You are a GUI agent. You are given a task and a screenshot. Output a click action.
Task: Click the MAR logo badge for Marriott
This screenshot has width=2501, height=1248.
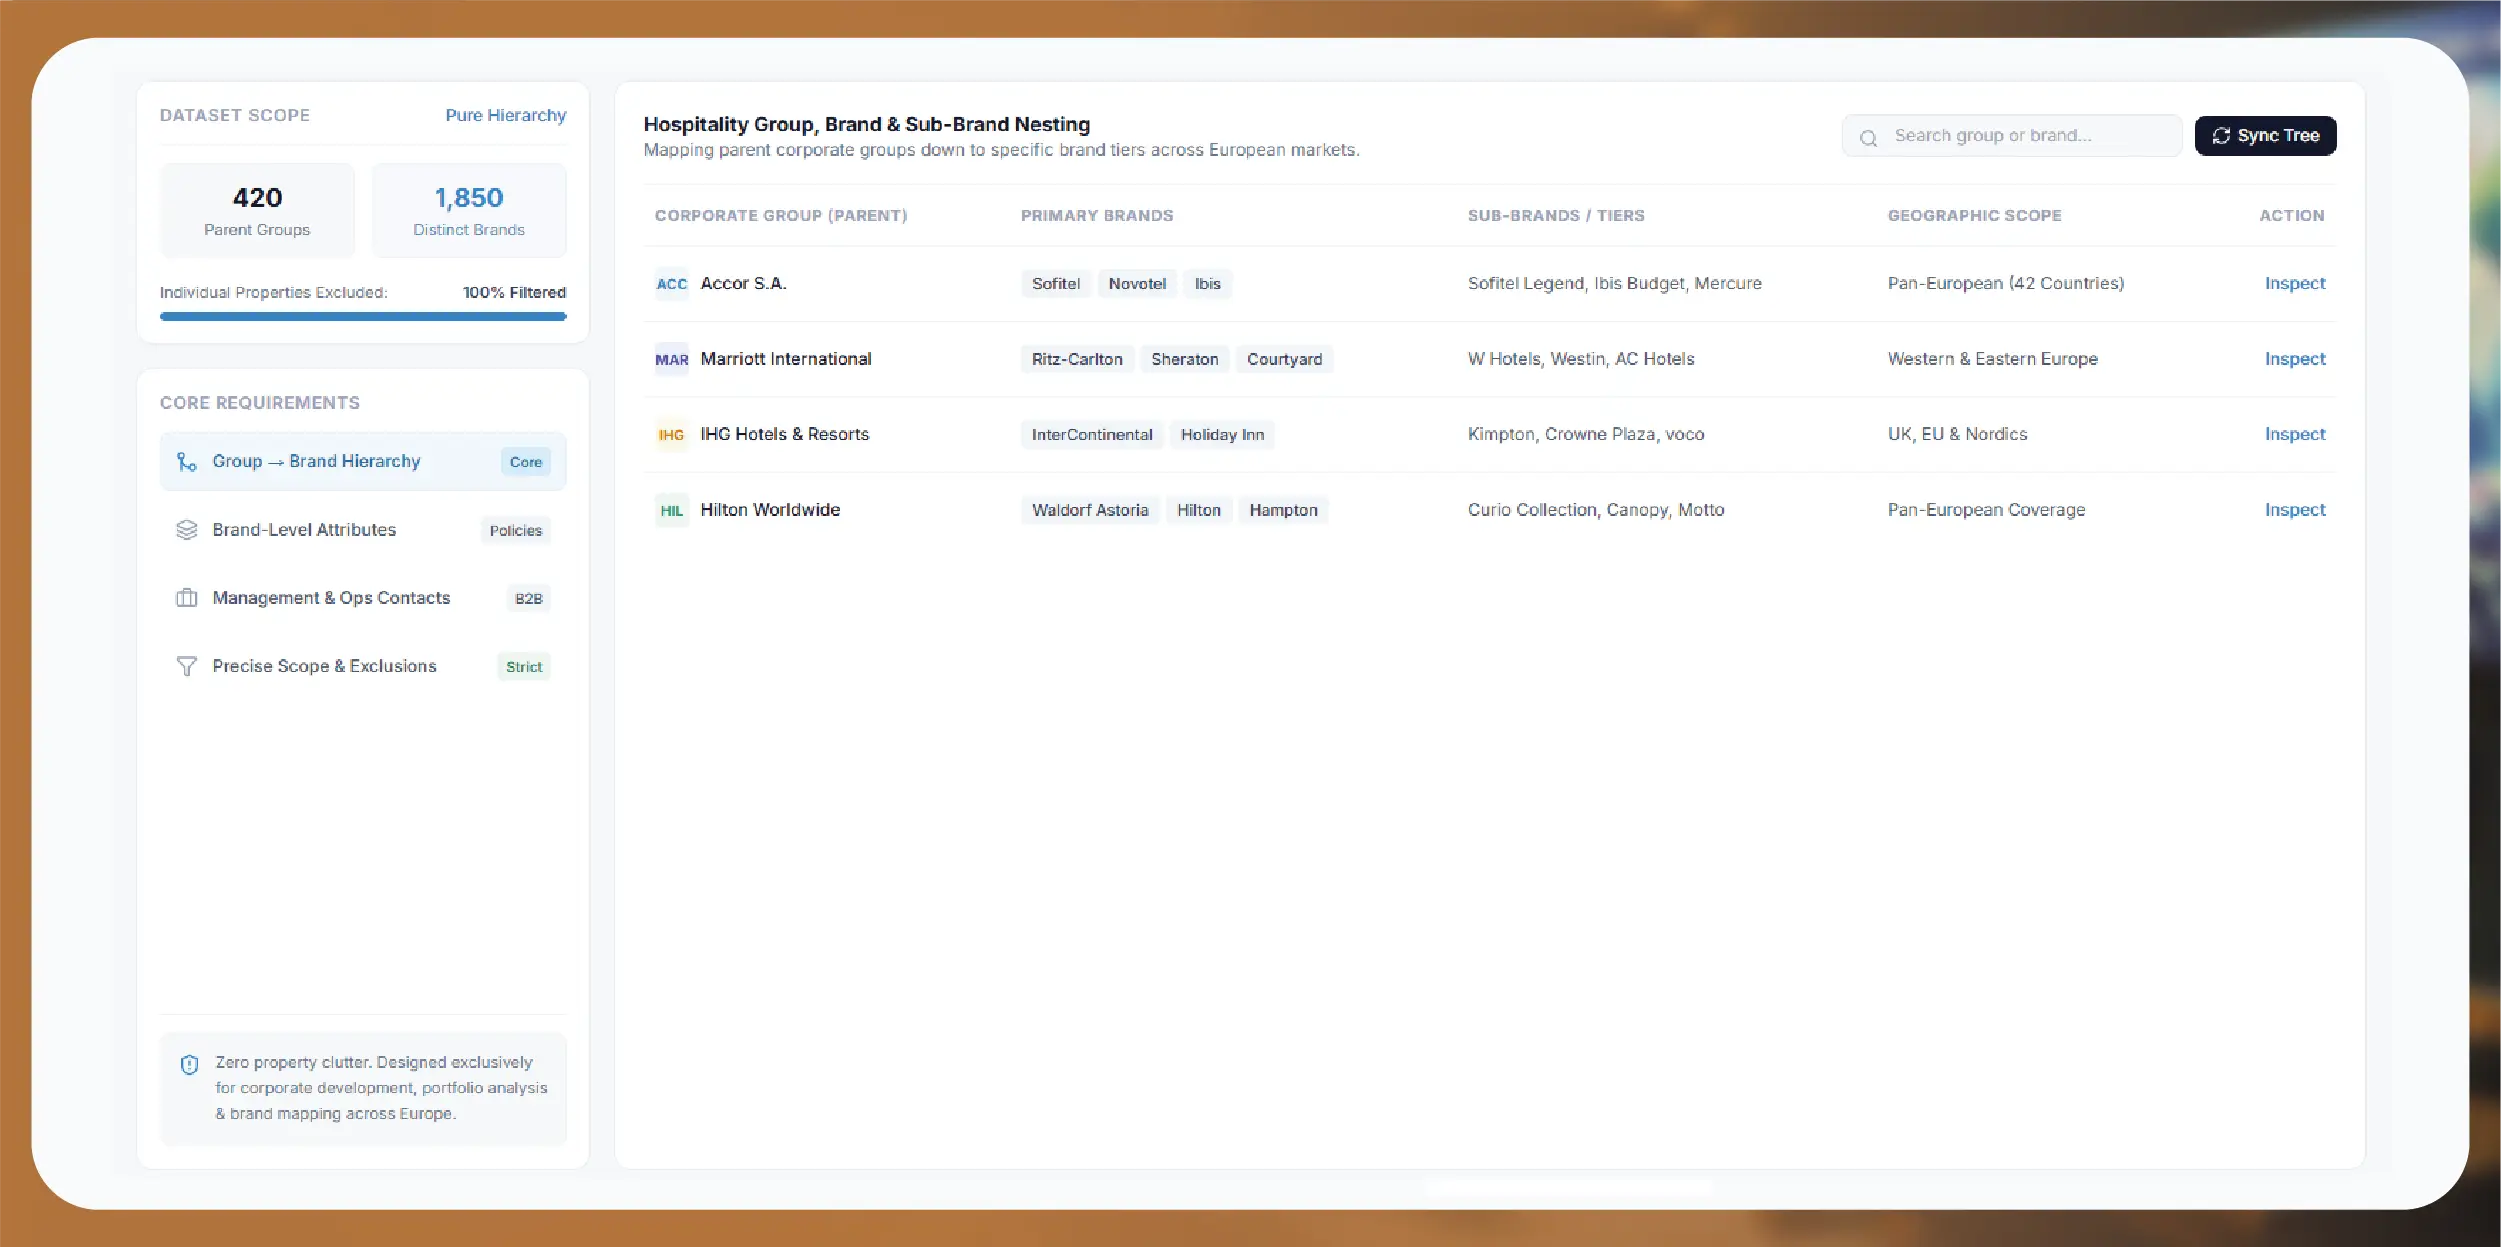point(672,360)
